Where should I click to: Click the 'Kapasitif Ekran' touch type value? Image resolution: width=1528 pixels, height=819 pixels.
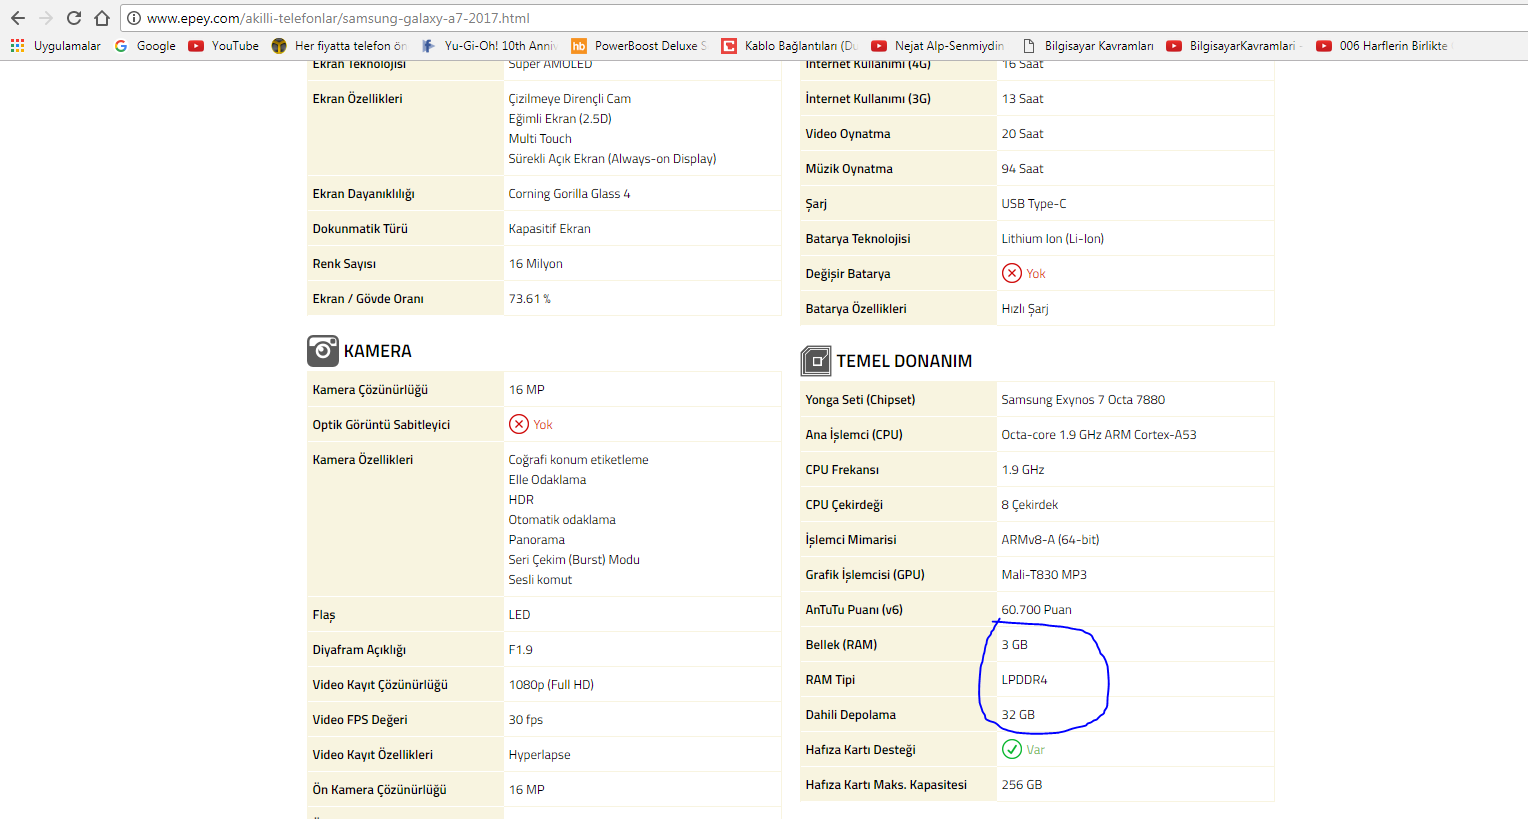[x=550, y=229]
